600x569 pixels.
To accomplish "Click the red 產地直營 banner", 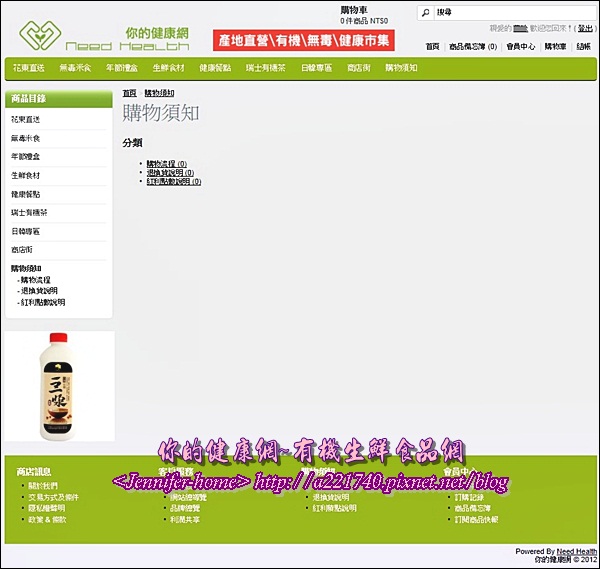I will coord(304,40).
